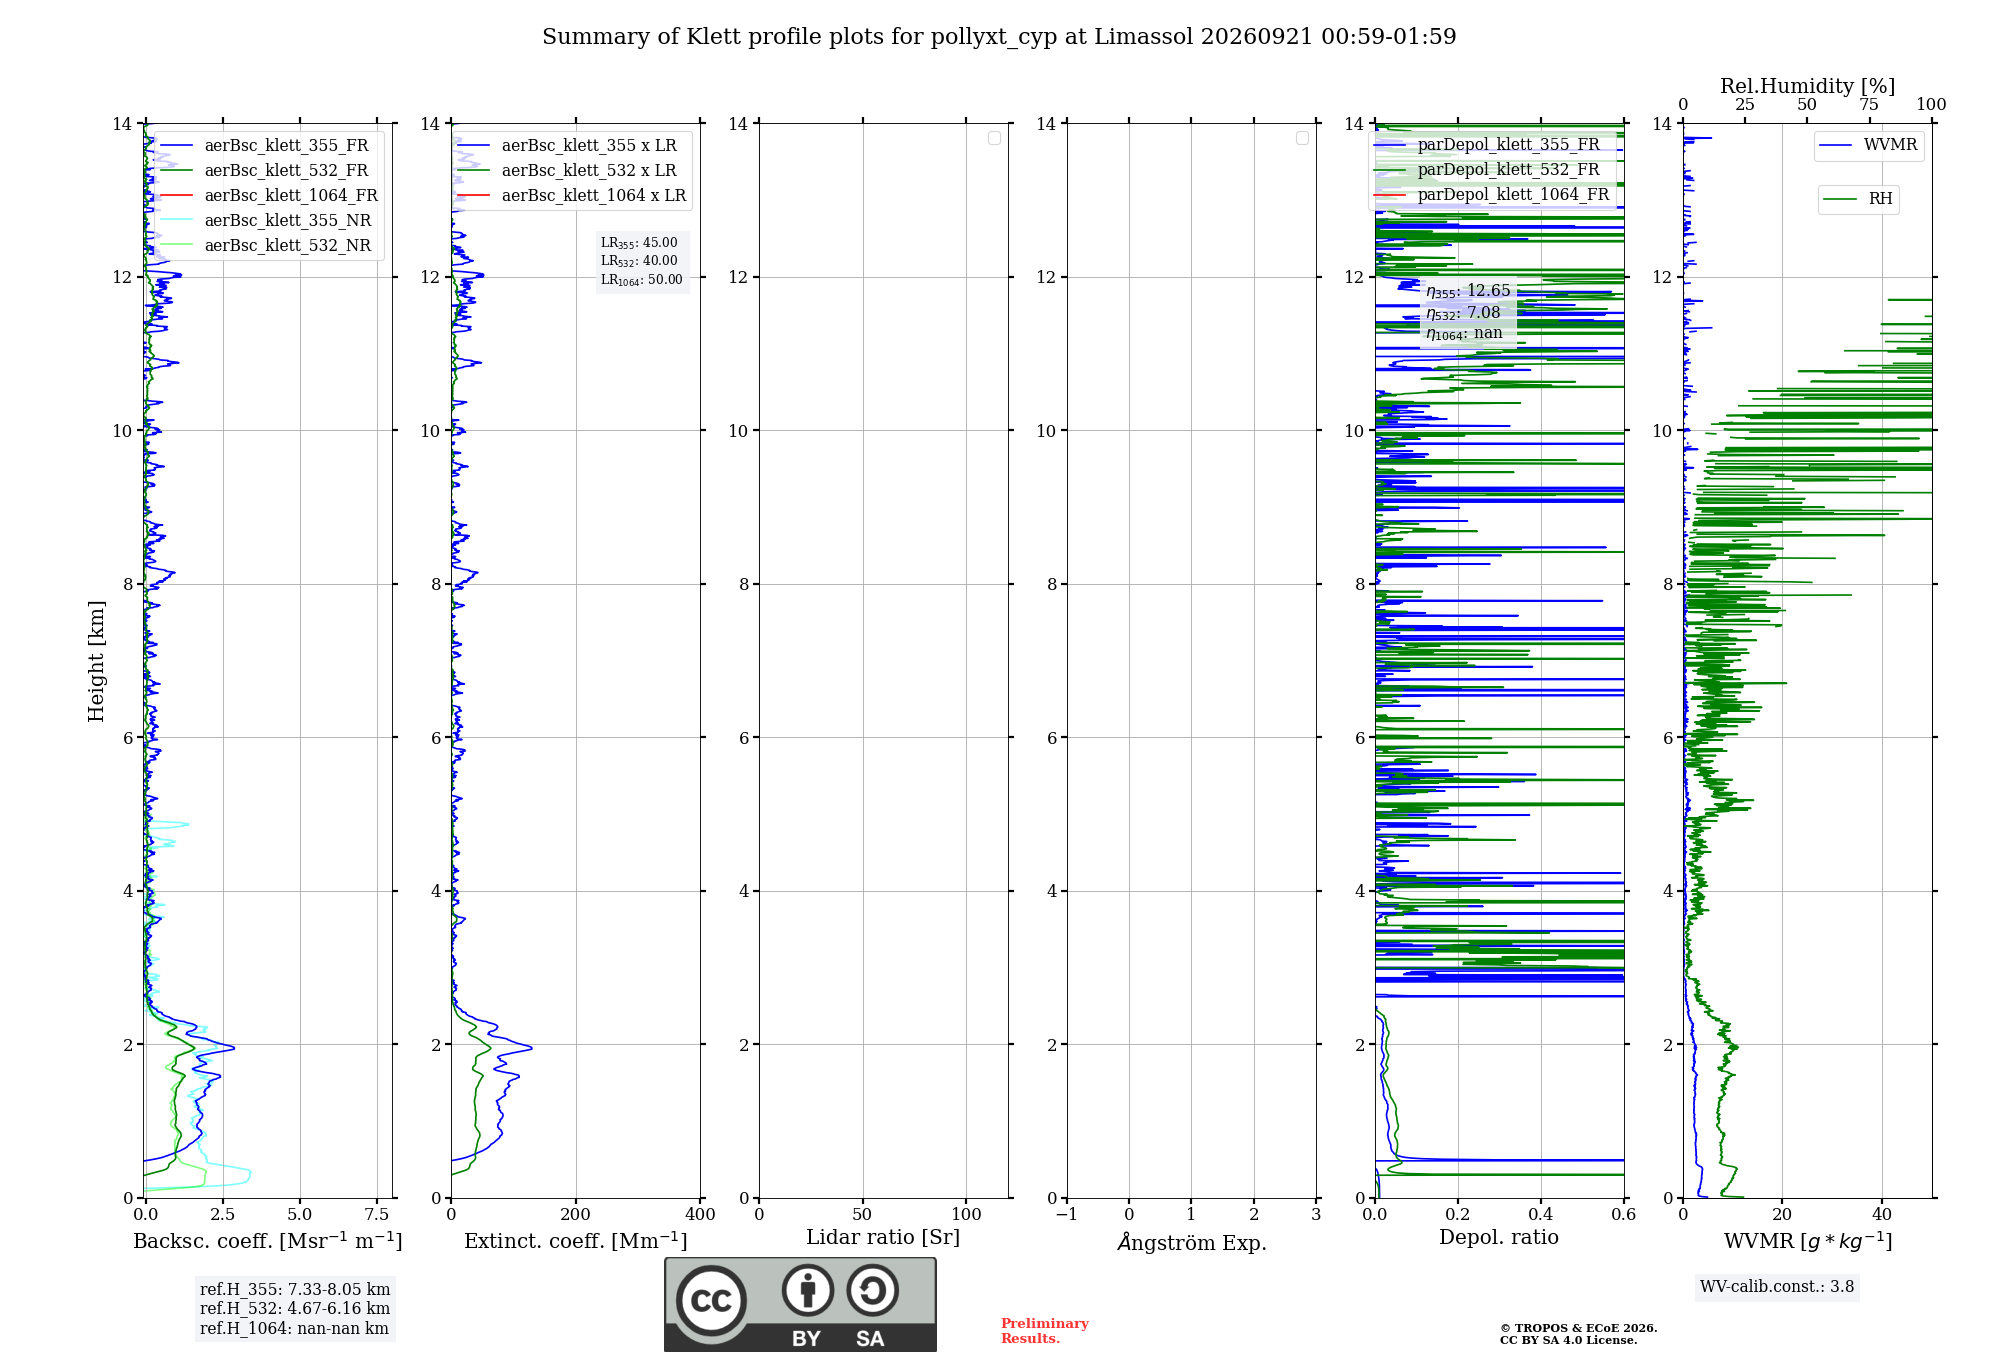Click the ref.H_355 reference height text box
The image size is (2000, 1360).
(x=295, y=1309)
